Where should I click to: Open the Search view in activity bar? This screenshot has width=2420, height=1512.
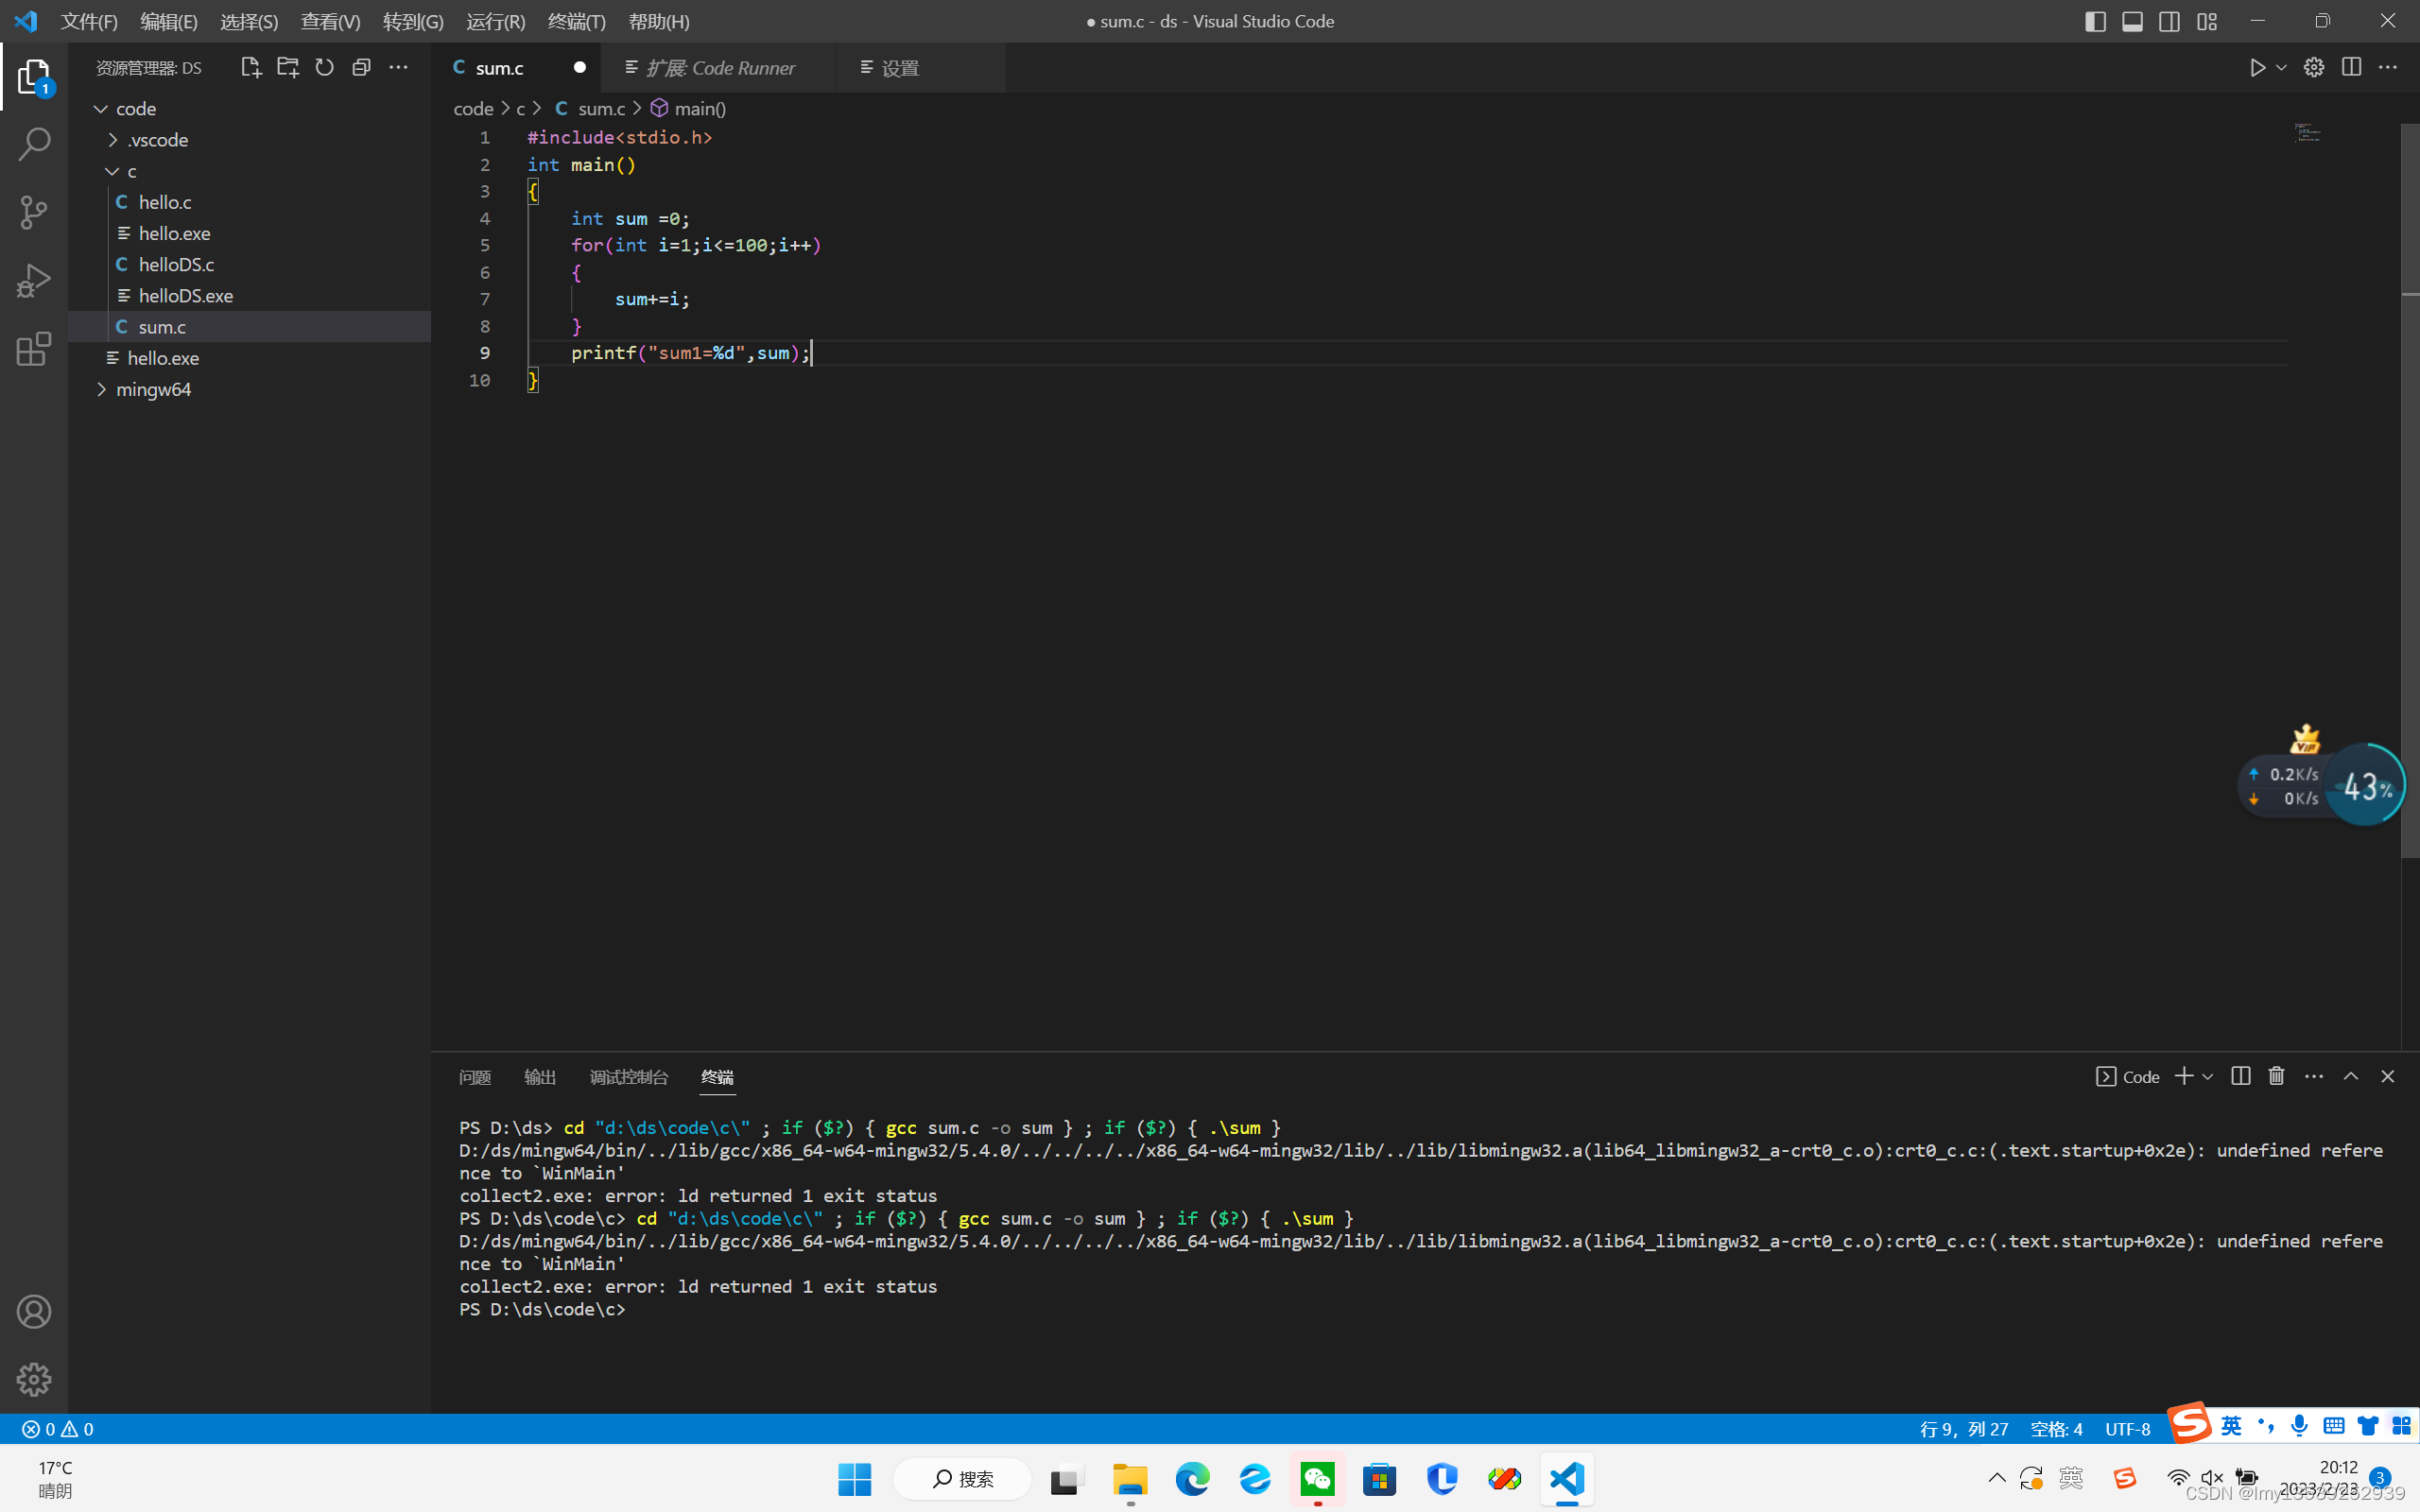point(34,145)
